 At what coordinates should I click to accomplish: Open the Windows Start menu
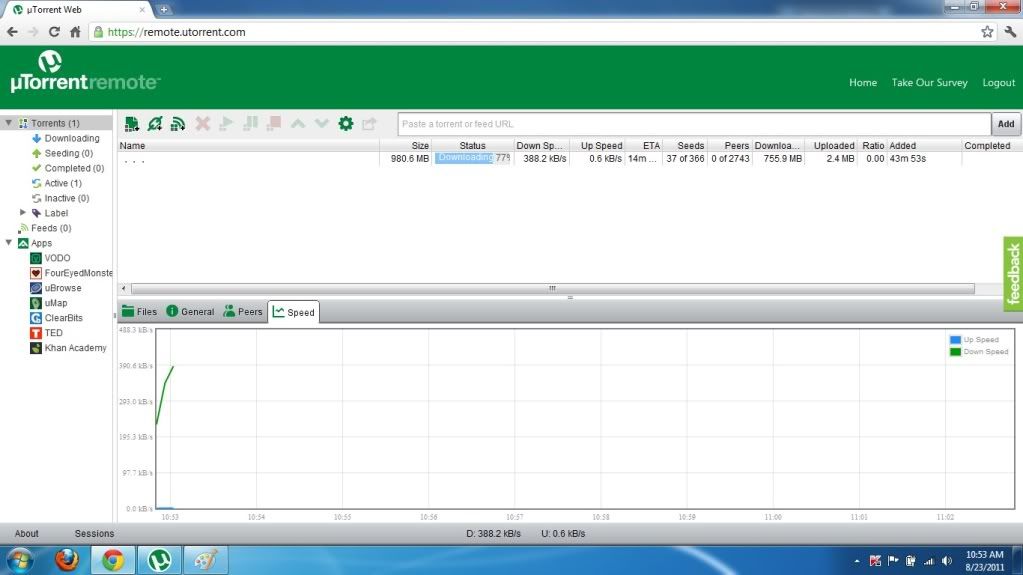point(20,560)
